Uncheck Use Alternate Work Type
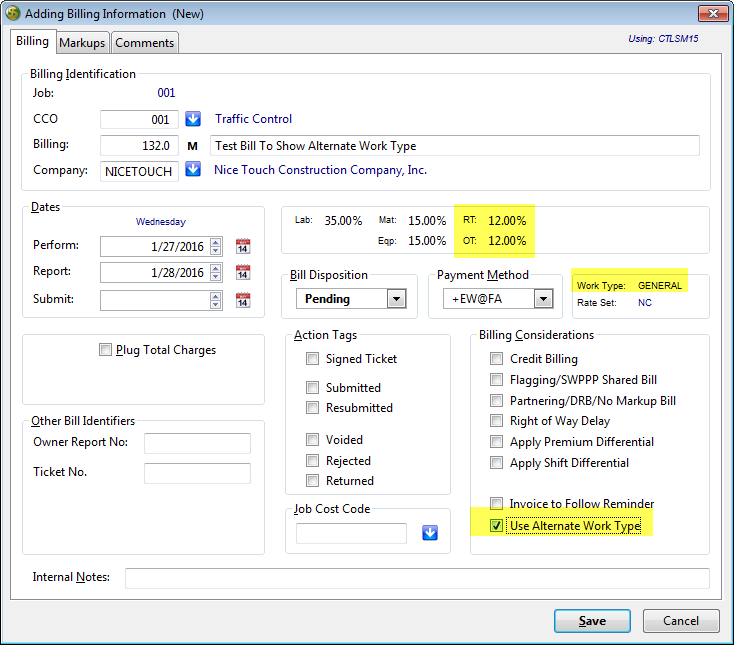This screenshot has height=645, width=734. 496,526
